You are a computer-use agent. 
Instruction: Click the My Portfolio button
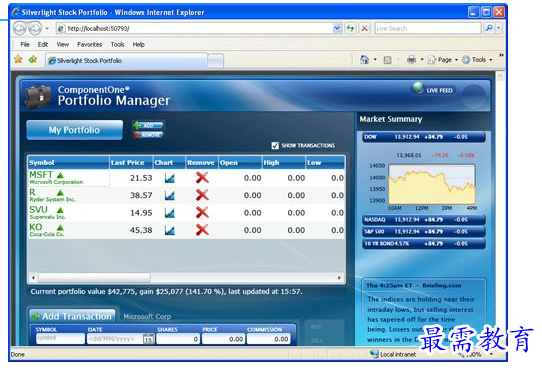click(x=74, y=130)
